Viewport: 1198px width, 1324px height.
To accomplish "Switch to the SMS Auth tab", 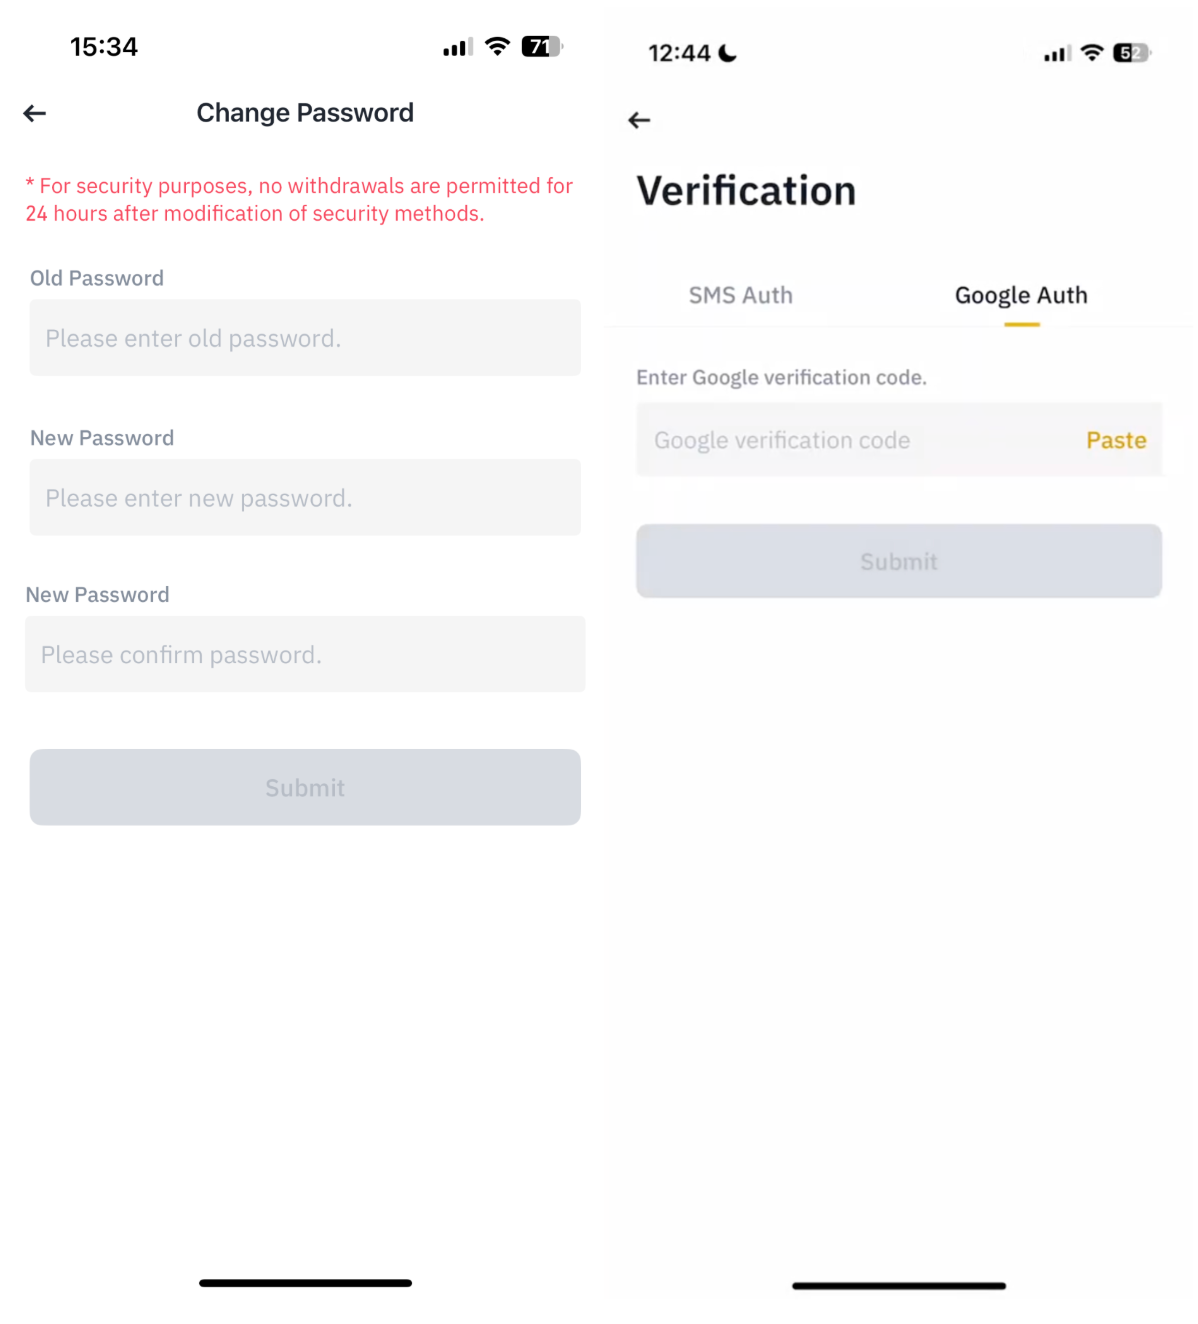I will pos(740,296).
